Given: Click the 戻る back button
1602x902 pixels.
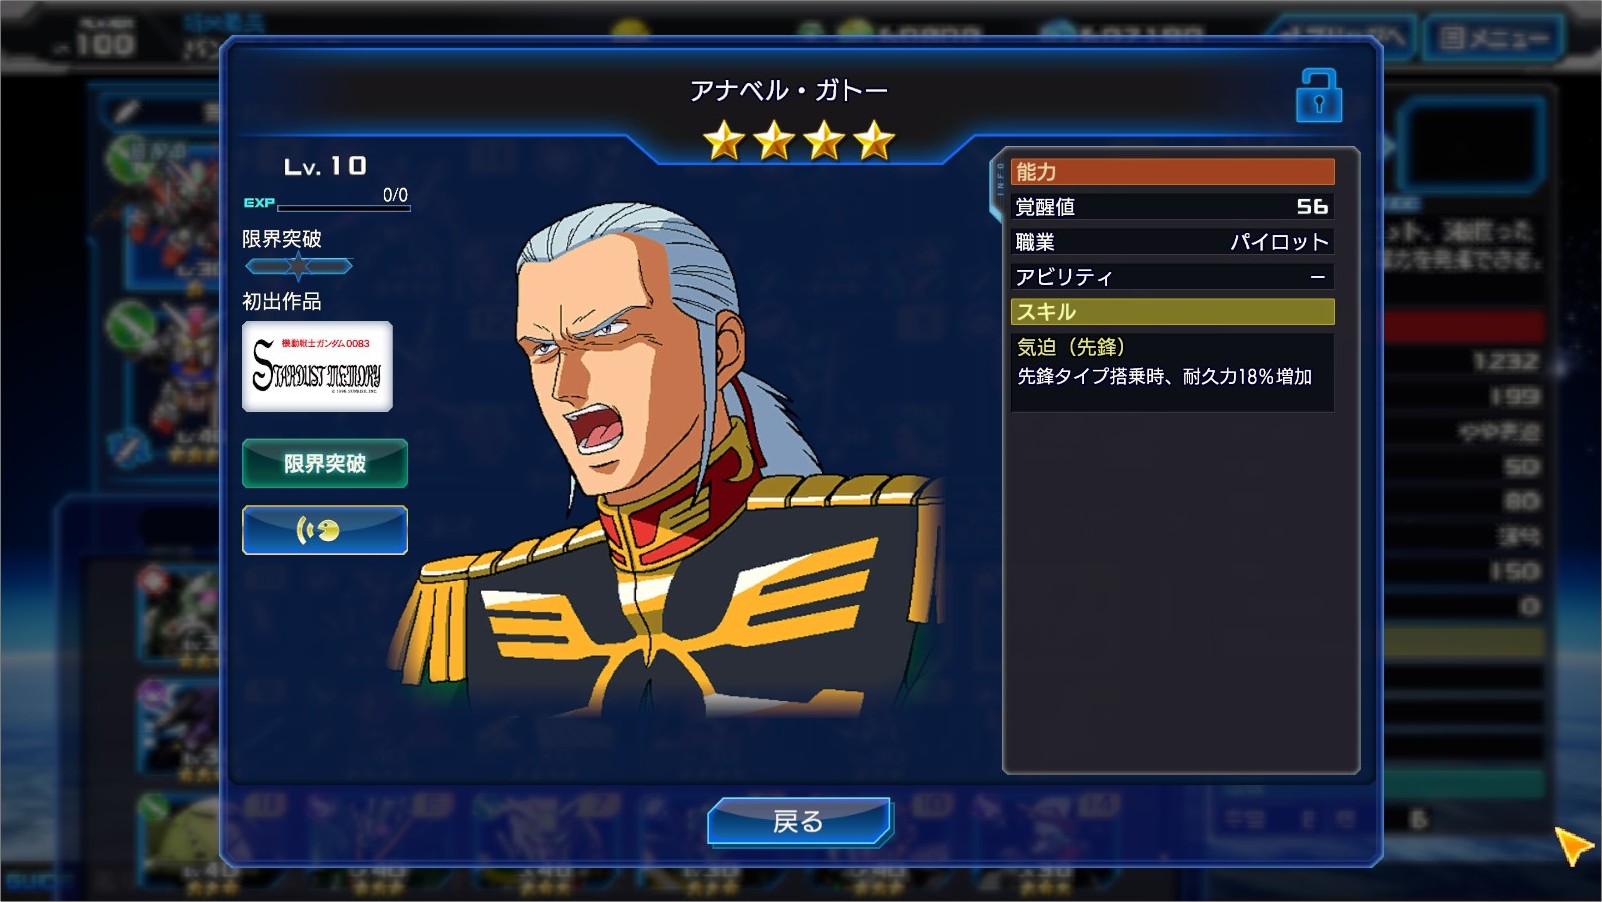Looking at the screenshot, I should [799, 821].
